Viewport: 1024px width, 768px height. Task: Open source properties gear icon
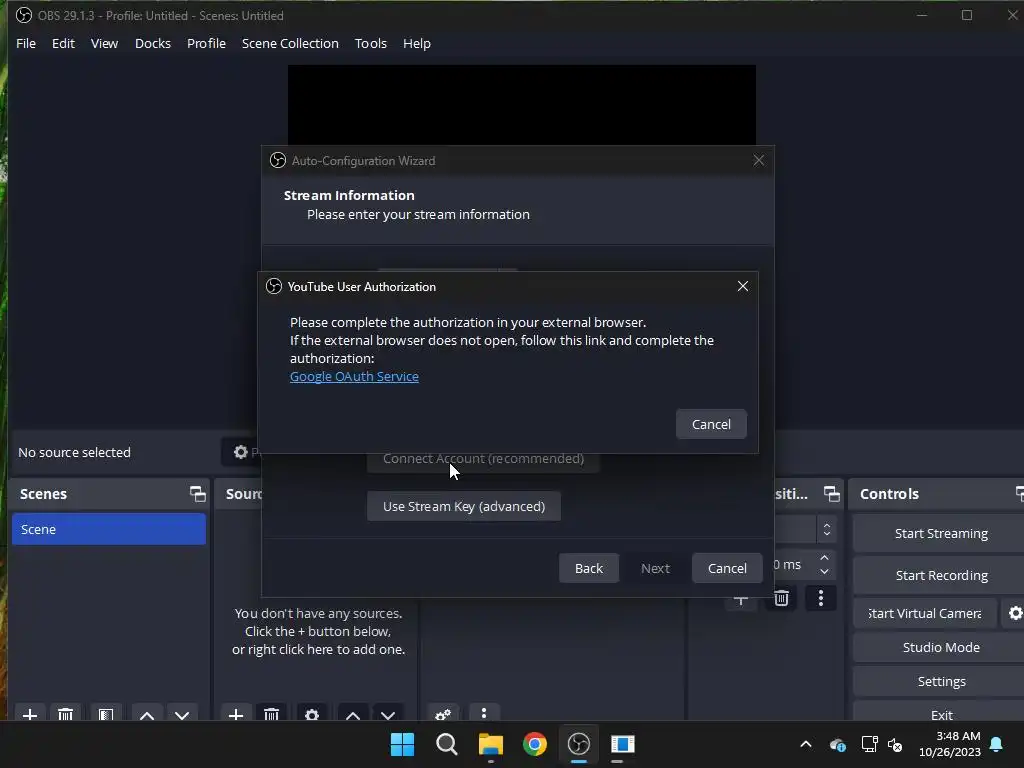click(312, 714)
